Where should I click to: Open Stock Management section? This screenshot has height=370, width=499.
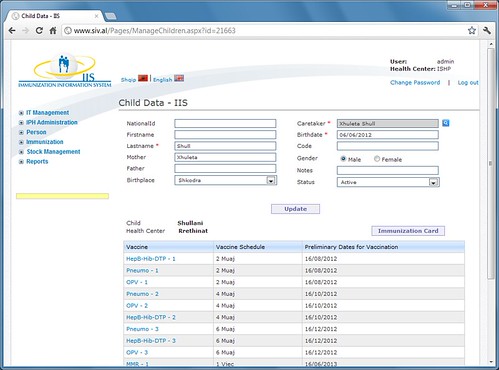53,152
